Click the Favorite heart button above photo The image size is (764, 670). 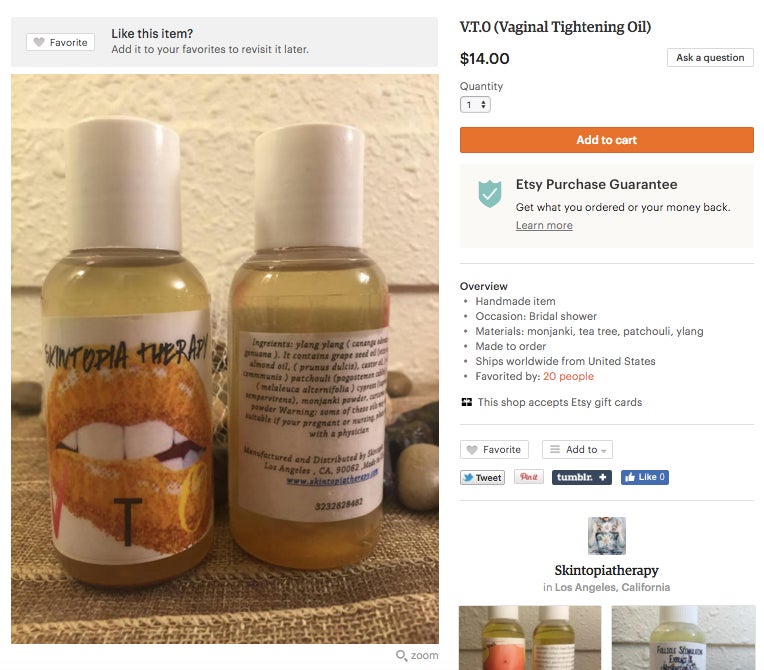pyautogui.click(x=60, y=42)
